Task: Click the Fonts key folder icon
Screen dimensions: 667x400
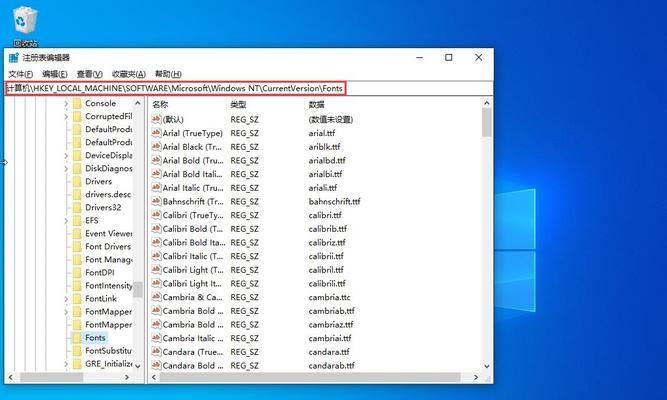Action: 77,337
